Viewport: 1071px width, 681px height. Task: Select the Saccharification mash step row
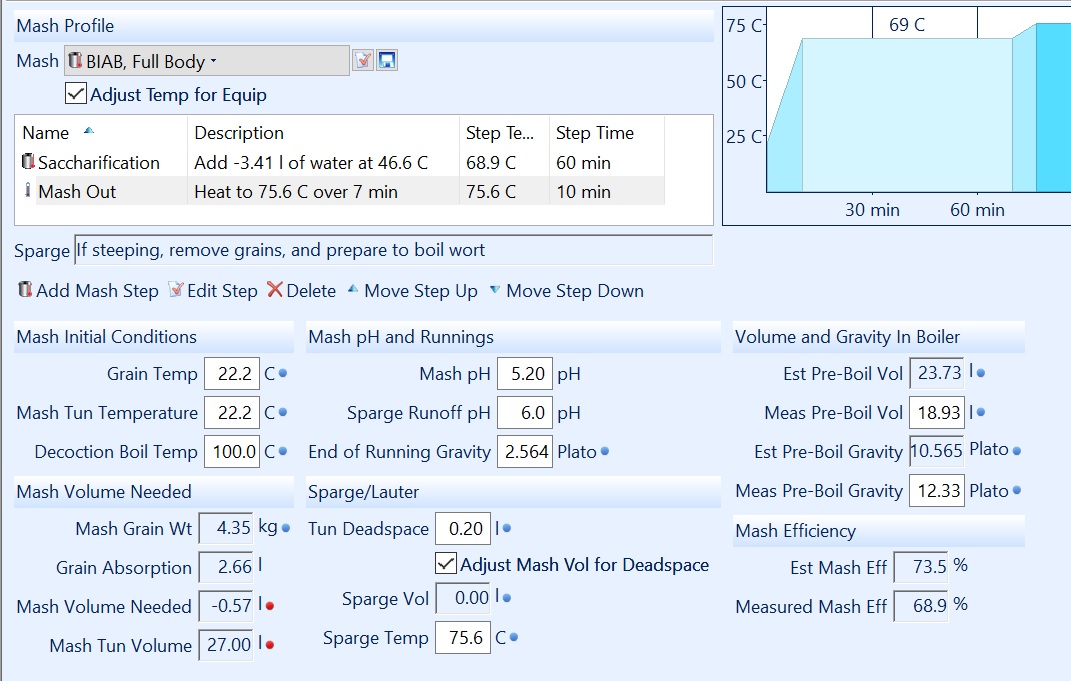98,162
